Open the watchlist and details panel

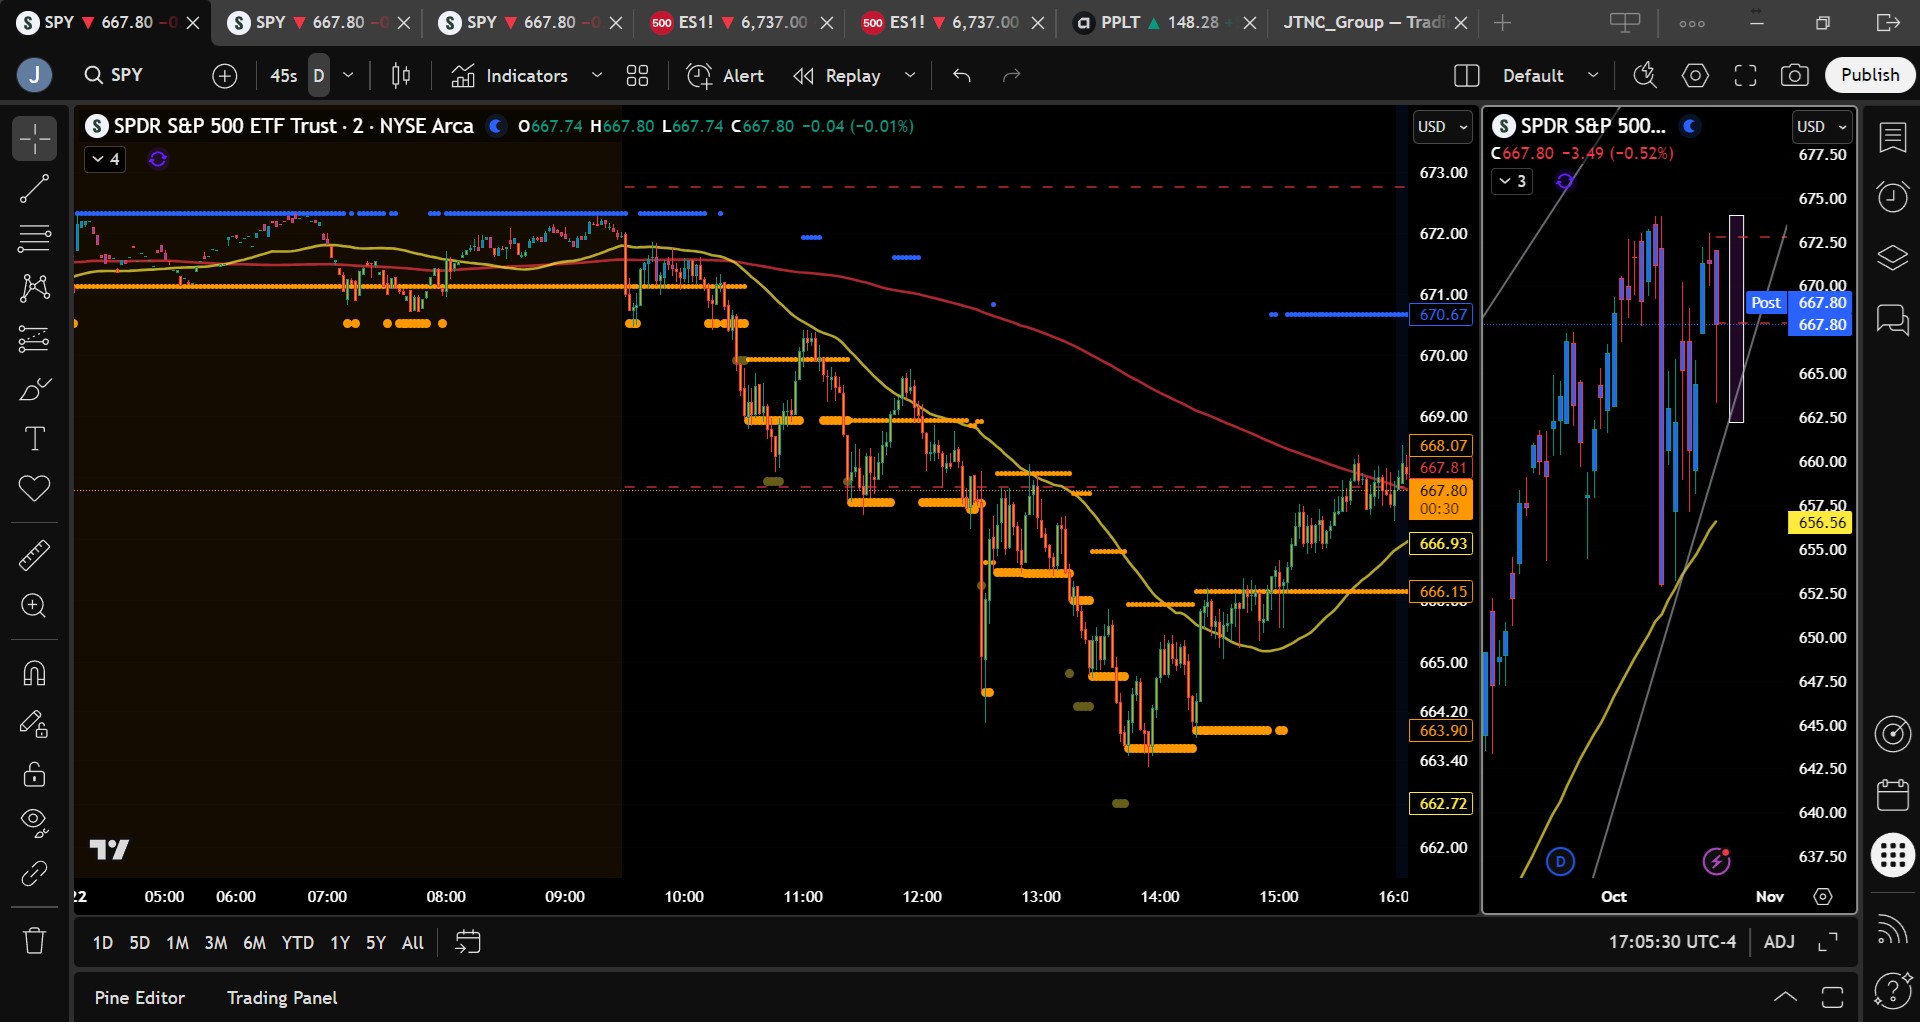click(x=1893, y=138)
